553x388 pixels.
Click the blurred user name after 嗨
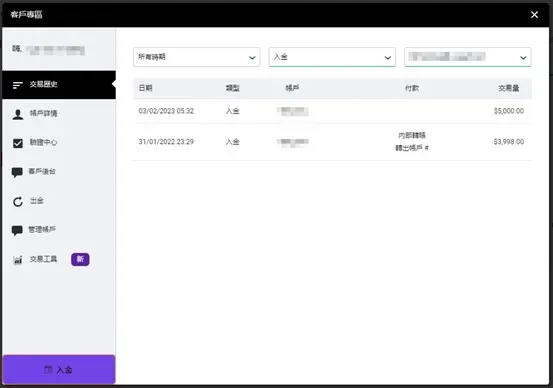55,50
